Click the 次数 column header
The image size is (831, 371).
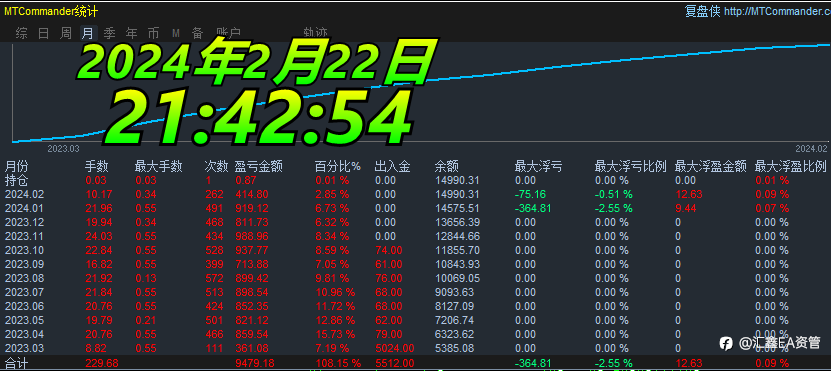pos(216,166)
